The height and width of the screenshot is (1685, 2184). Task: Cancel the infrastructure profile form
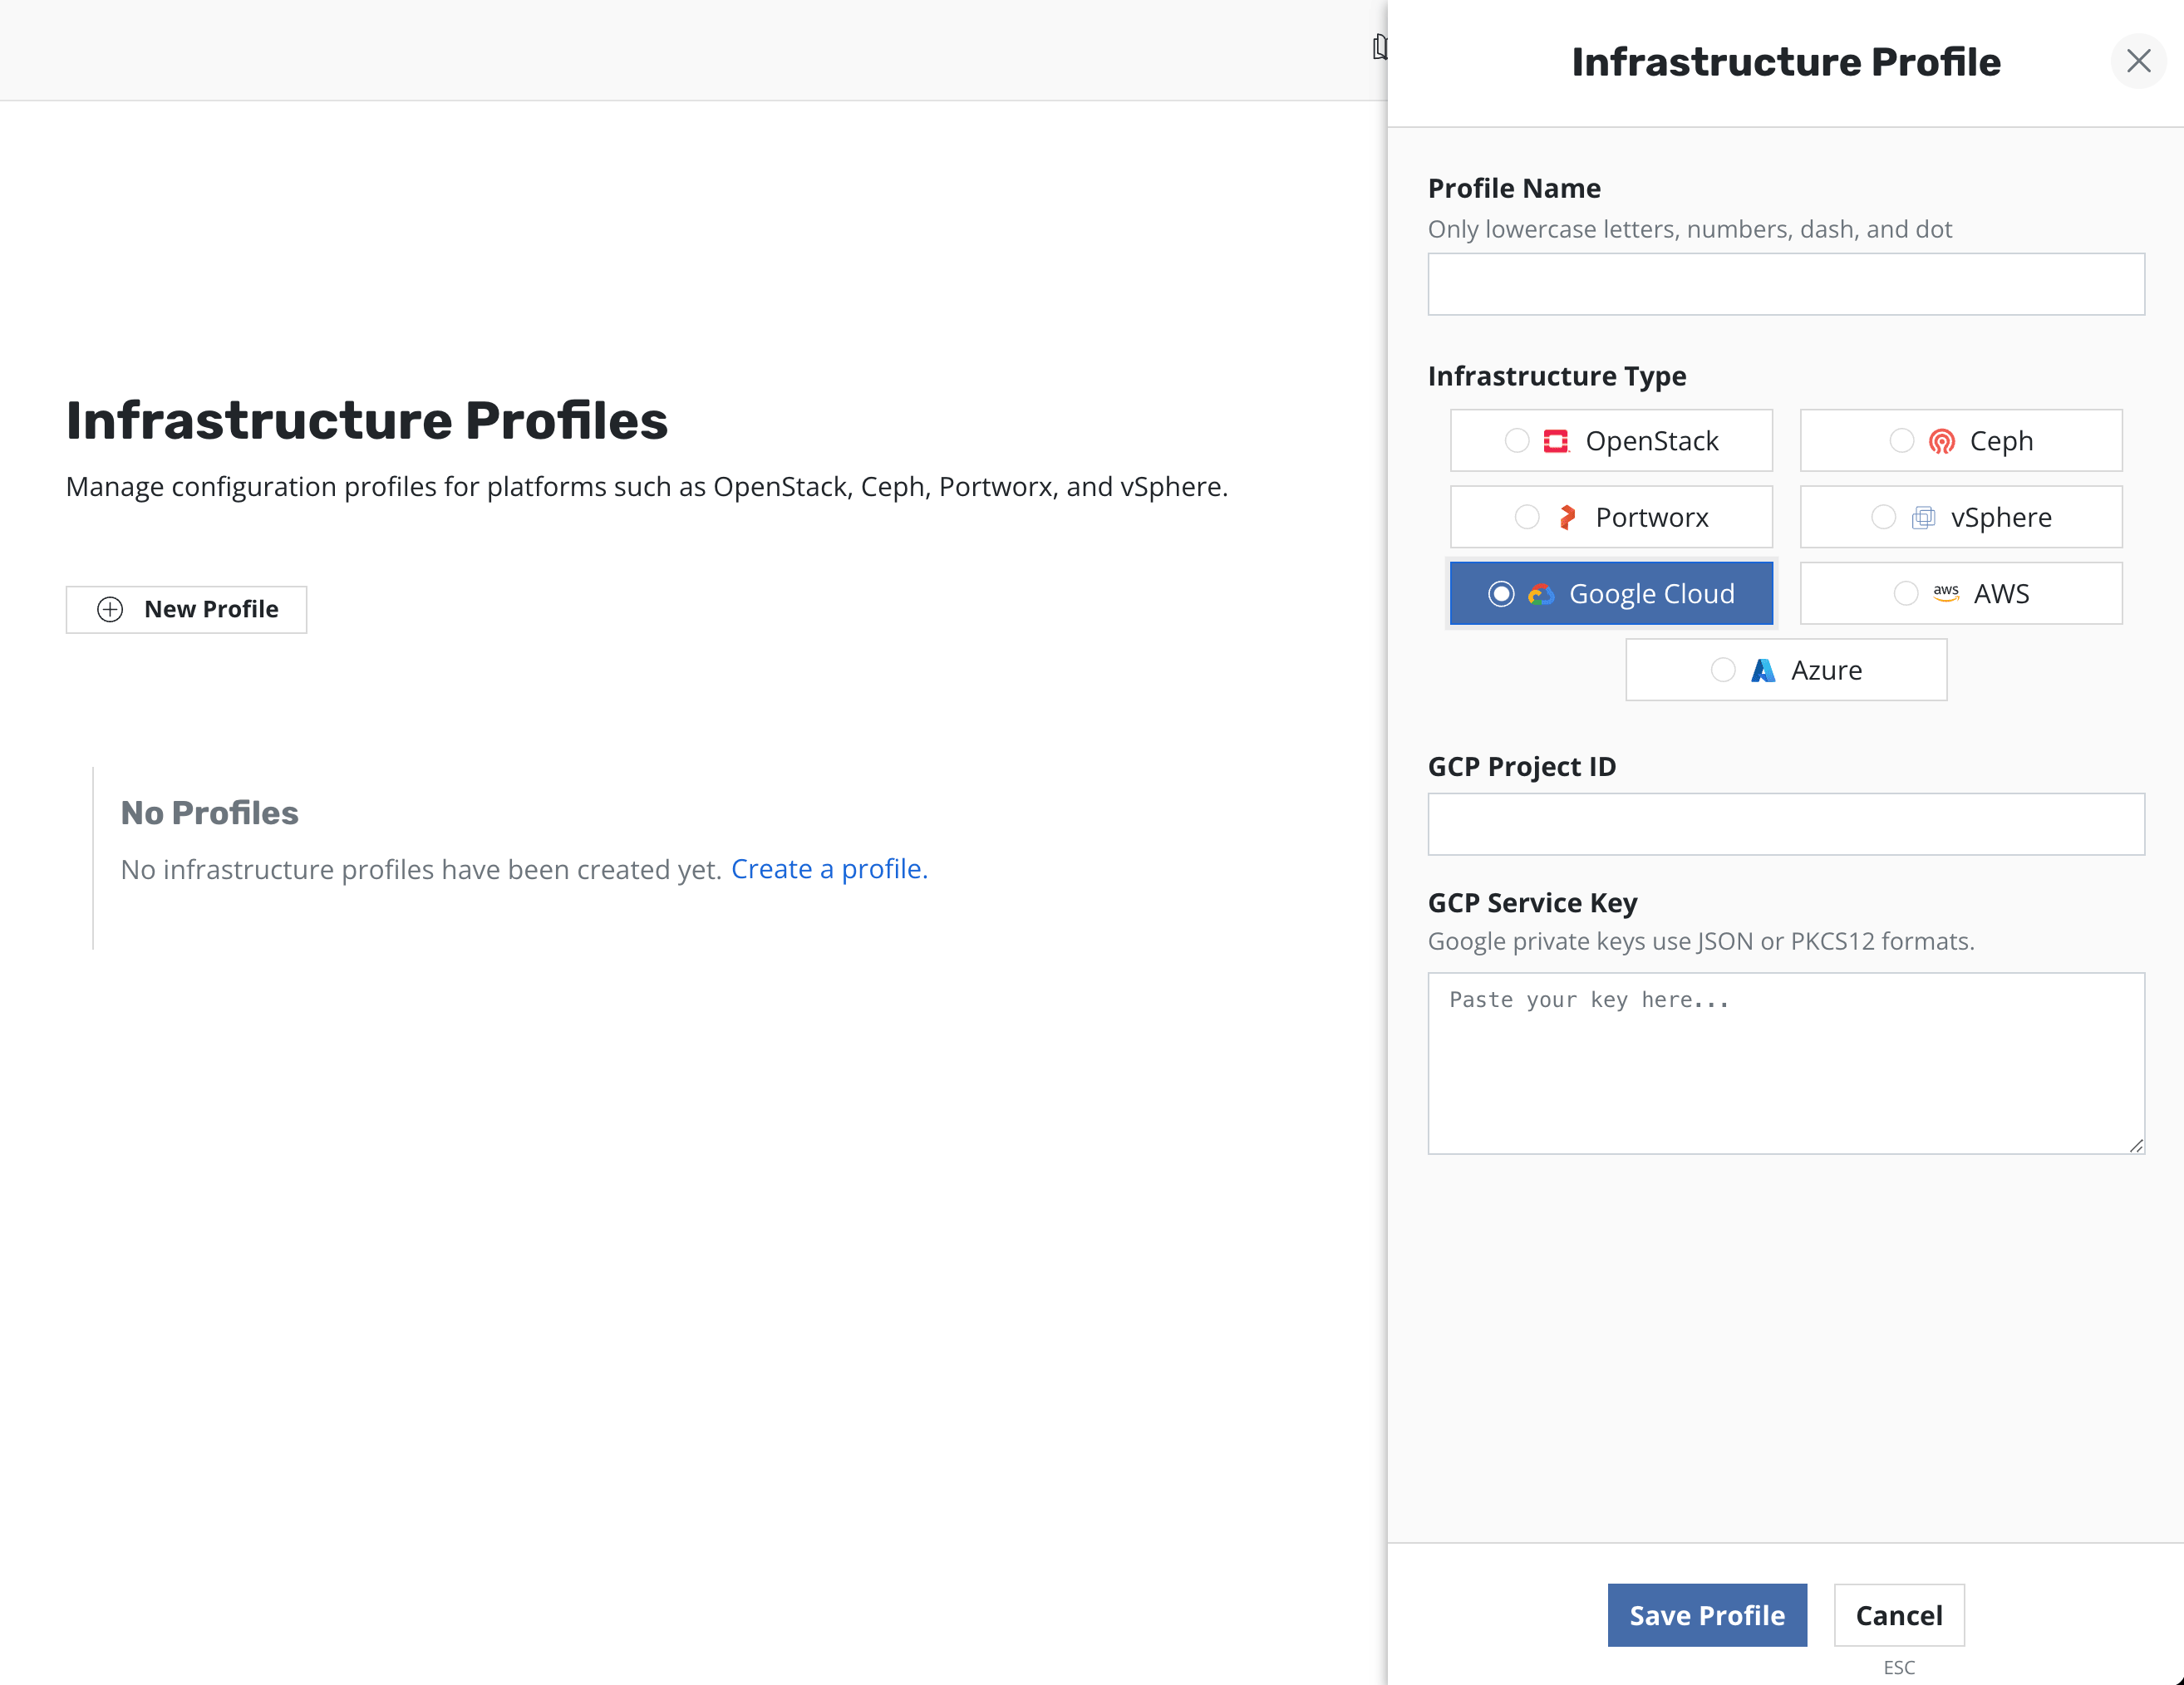coord(1898,1615)
